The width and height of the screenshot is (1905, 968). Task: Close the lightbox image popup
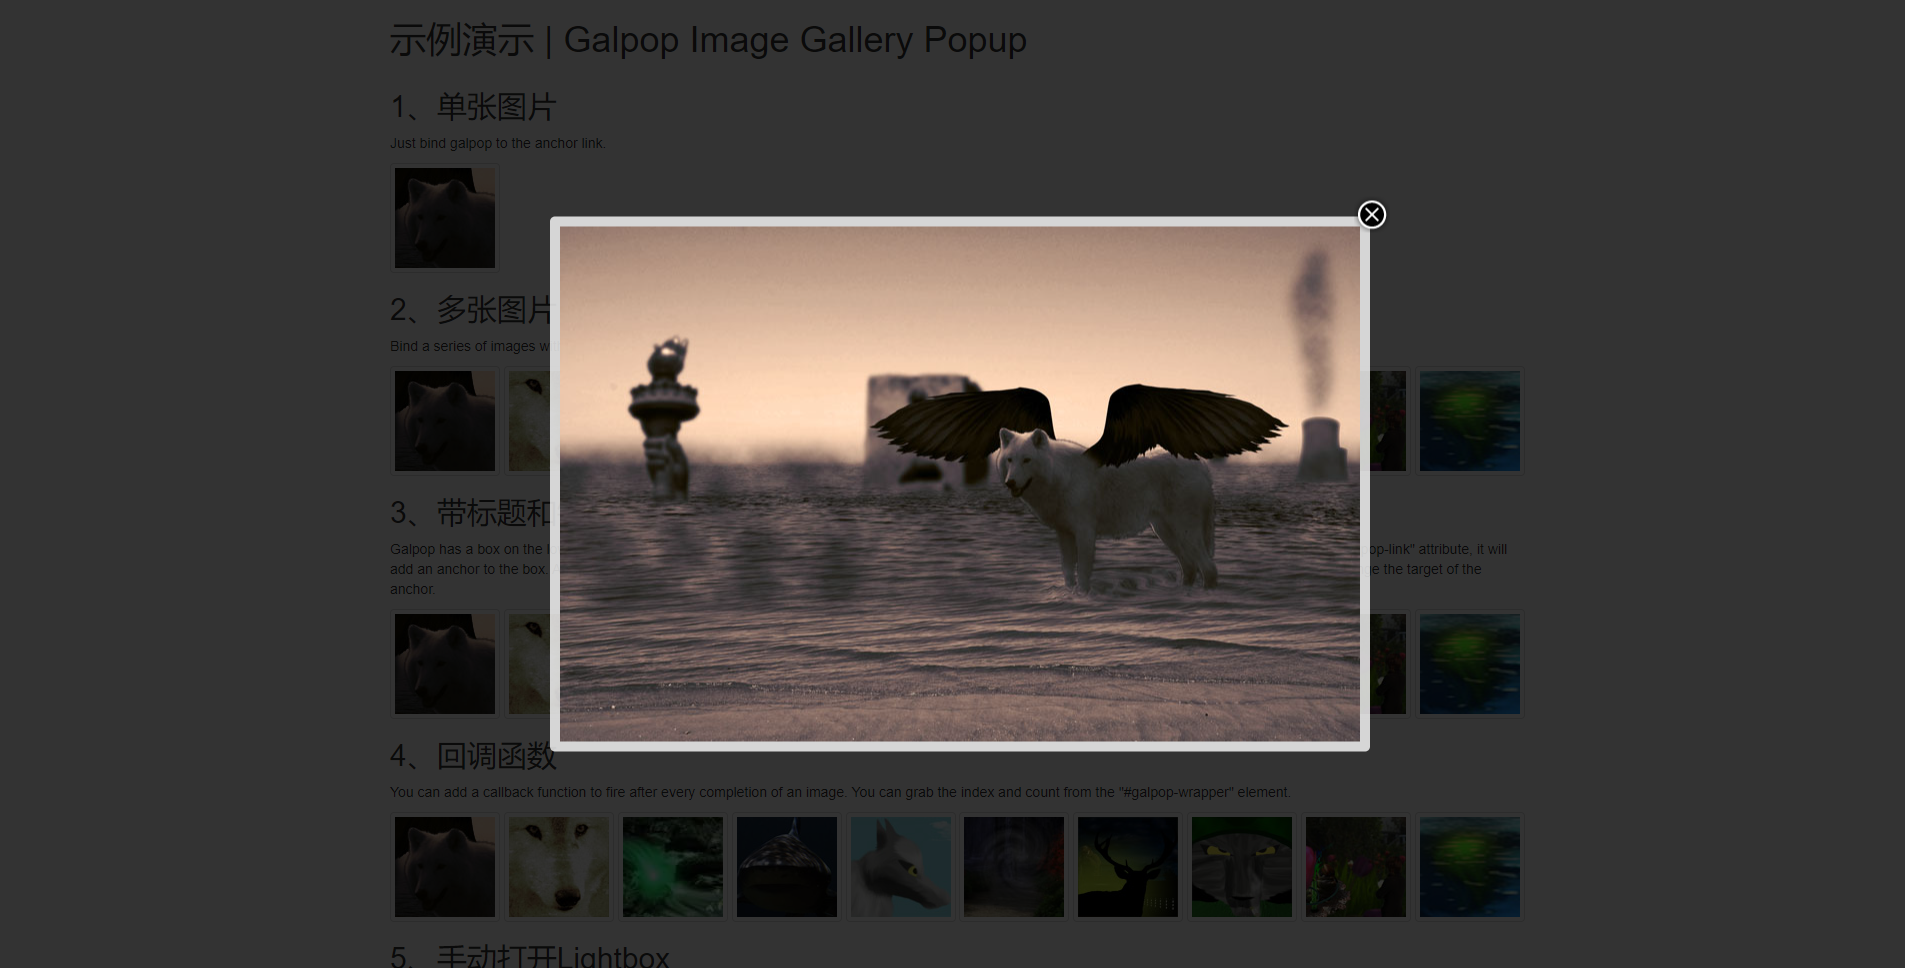(x=1371, y=215)
